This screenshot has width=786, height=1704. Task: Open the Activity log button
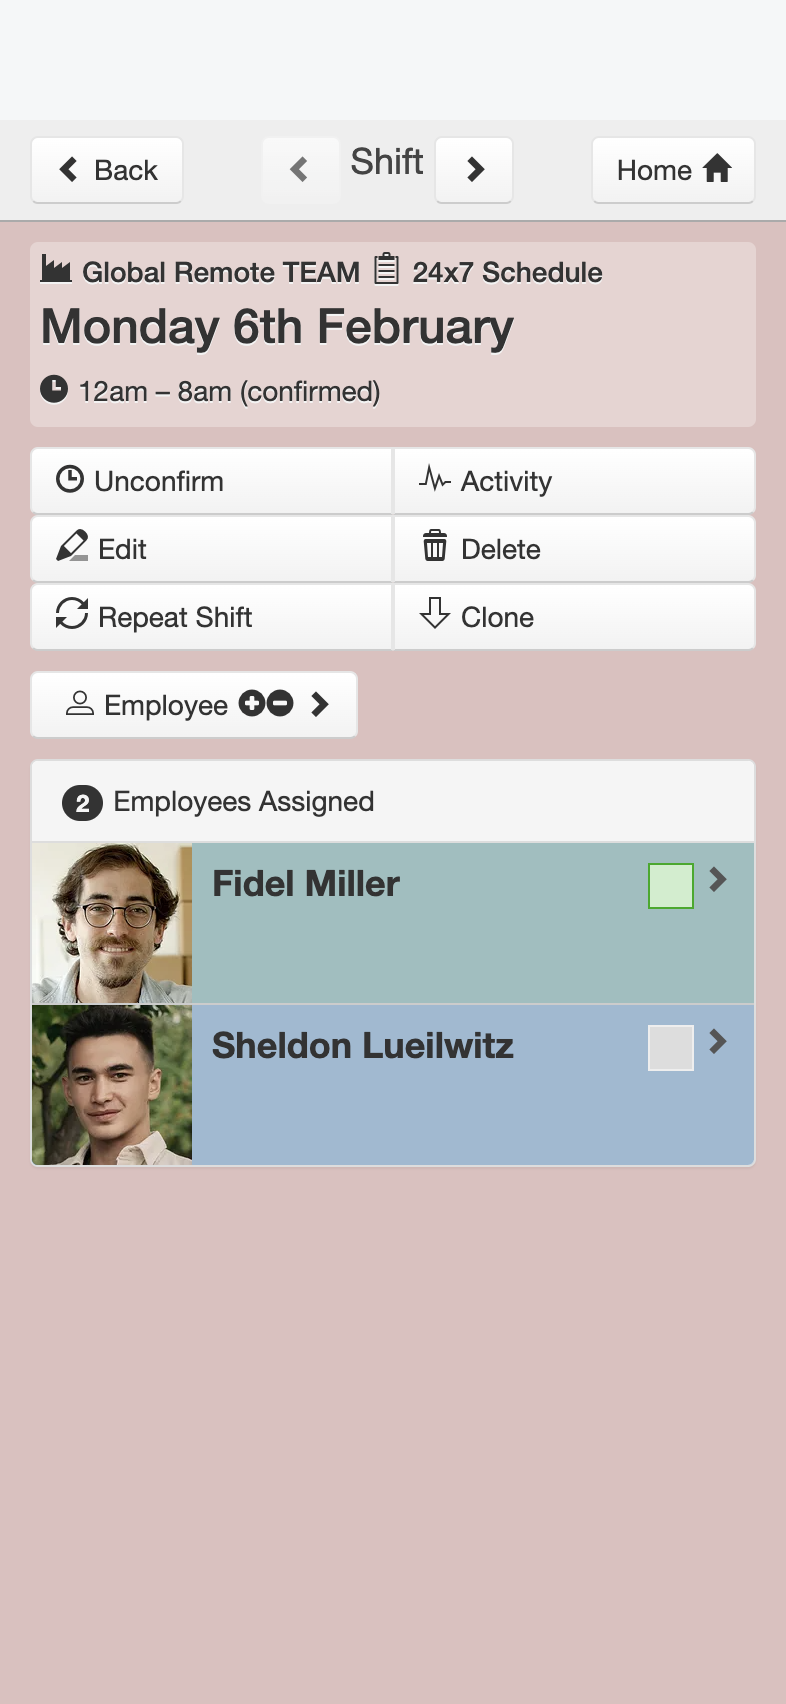[575, 481]
